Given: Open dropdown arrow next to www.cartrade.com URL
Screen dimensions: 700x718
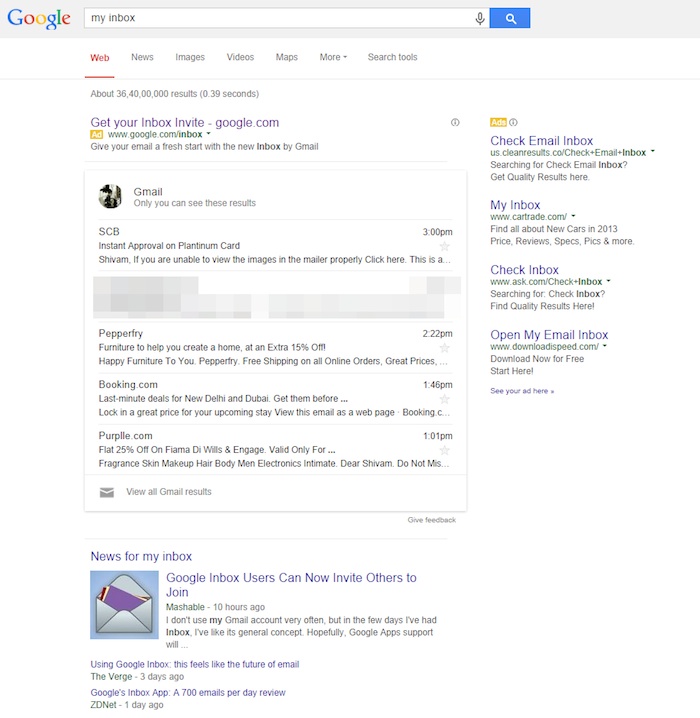Looking at the screenshot, I should (573, 217).
